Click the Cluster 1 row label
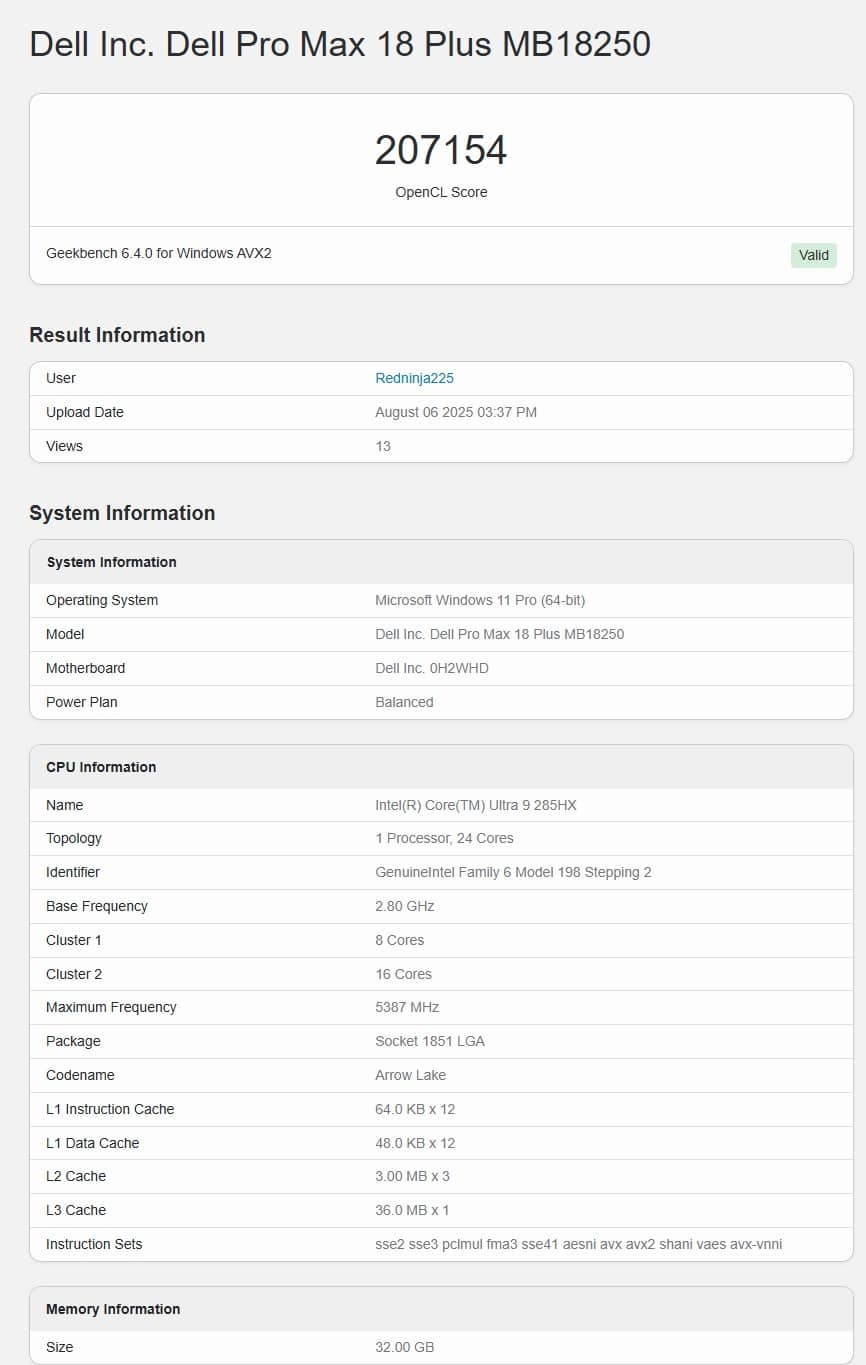Screen dimensions: 866x1365 click(74, 940)
